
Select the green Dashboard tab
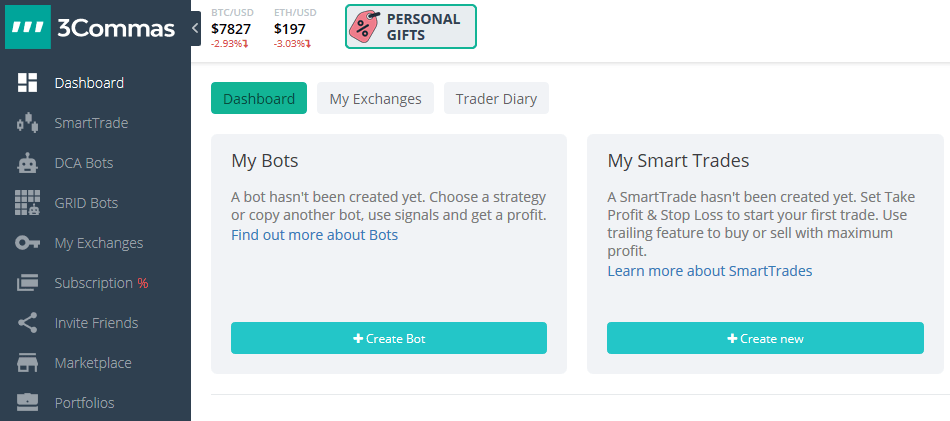click(x=259, y=99)
